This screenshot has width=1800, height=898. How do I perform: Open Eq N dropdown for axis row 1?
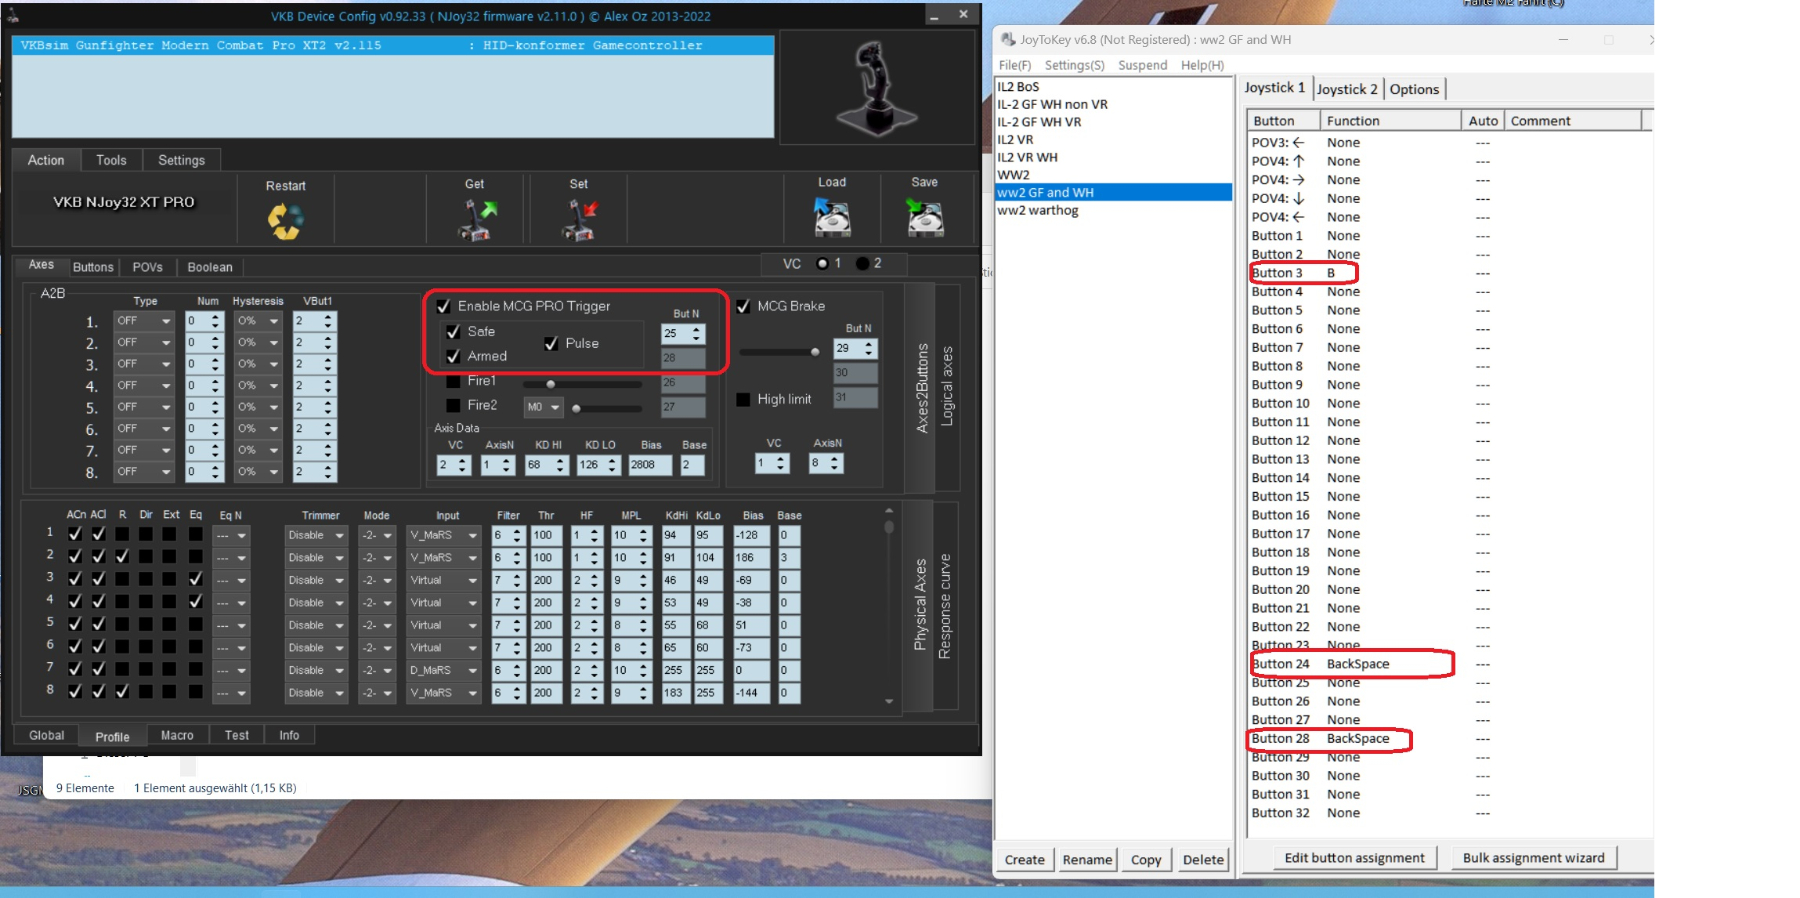(231, 535)
